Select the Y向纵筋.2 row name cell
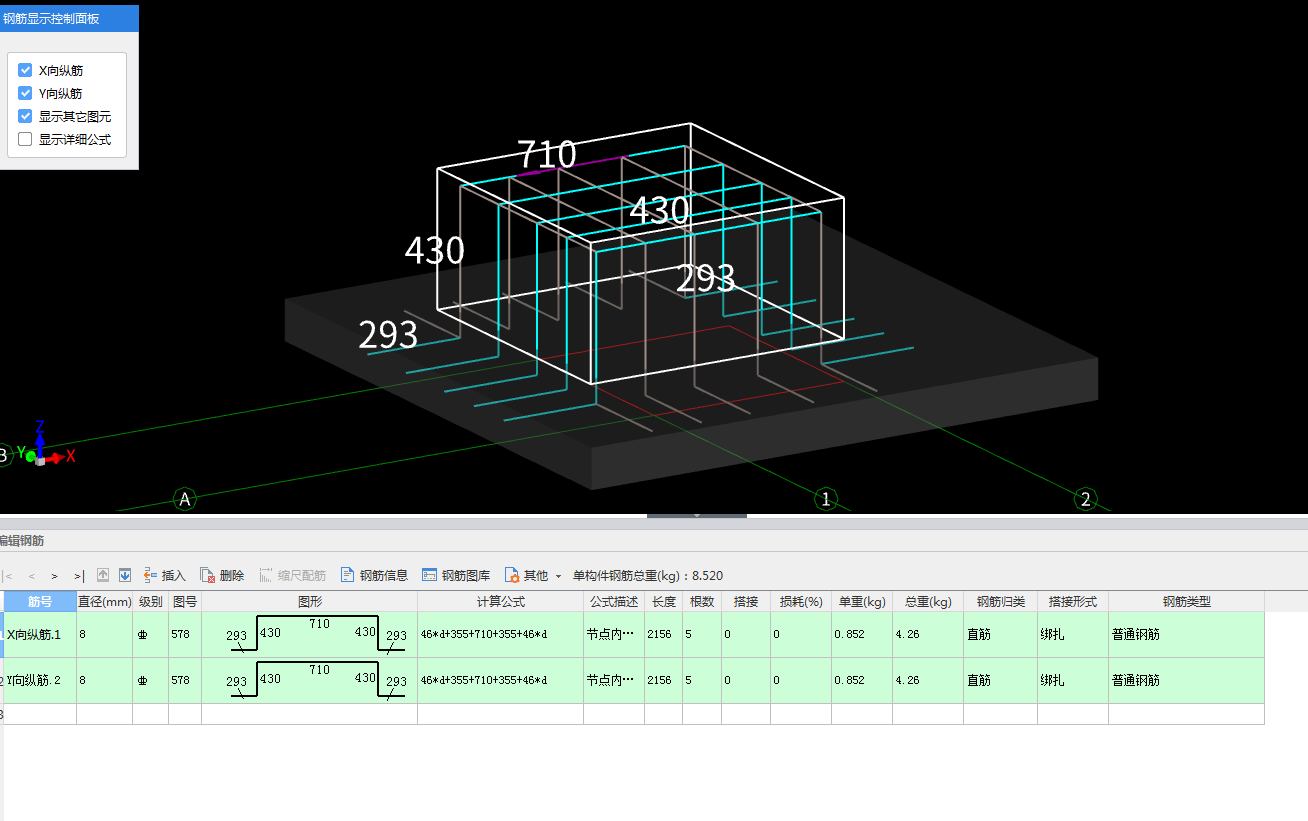This screenshot has height=821, width=1308. (40, 680)
